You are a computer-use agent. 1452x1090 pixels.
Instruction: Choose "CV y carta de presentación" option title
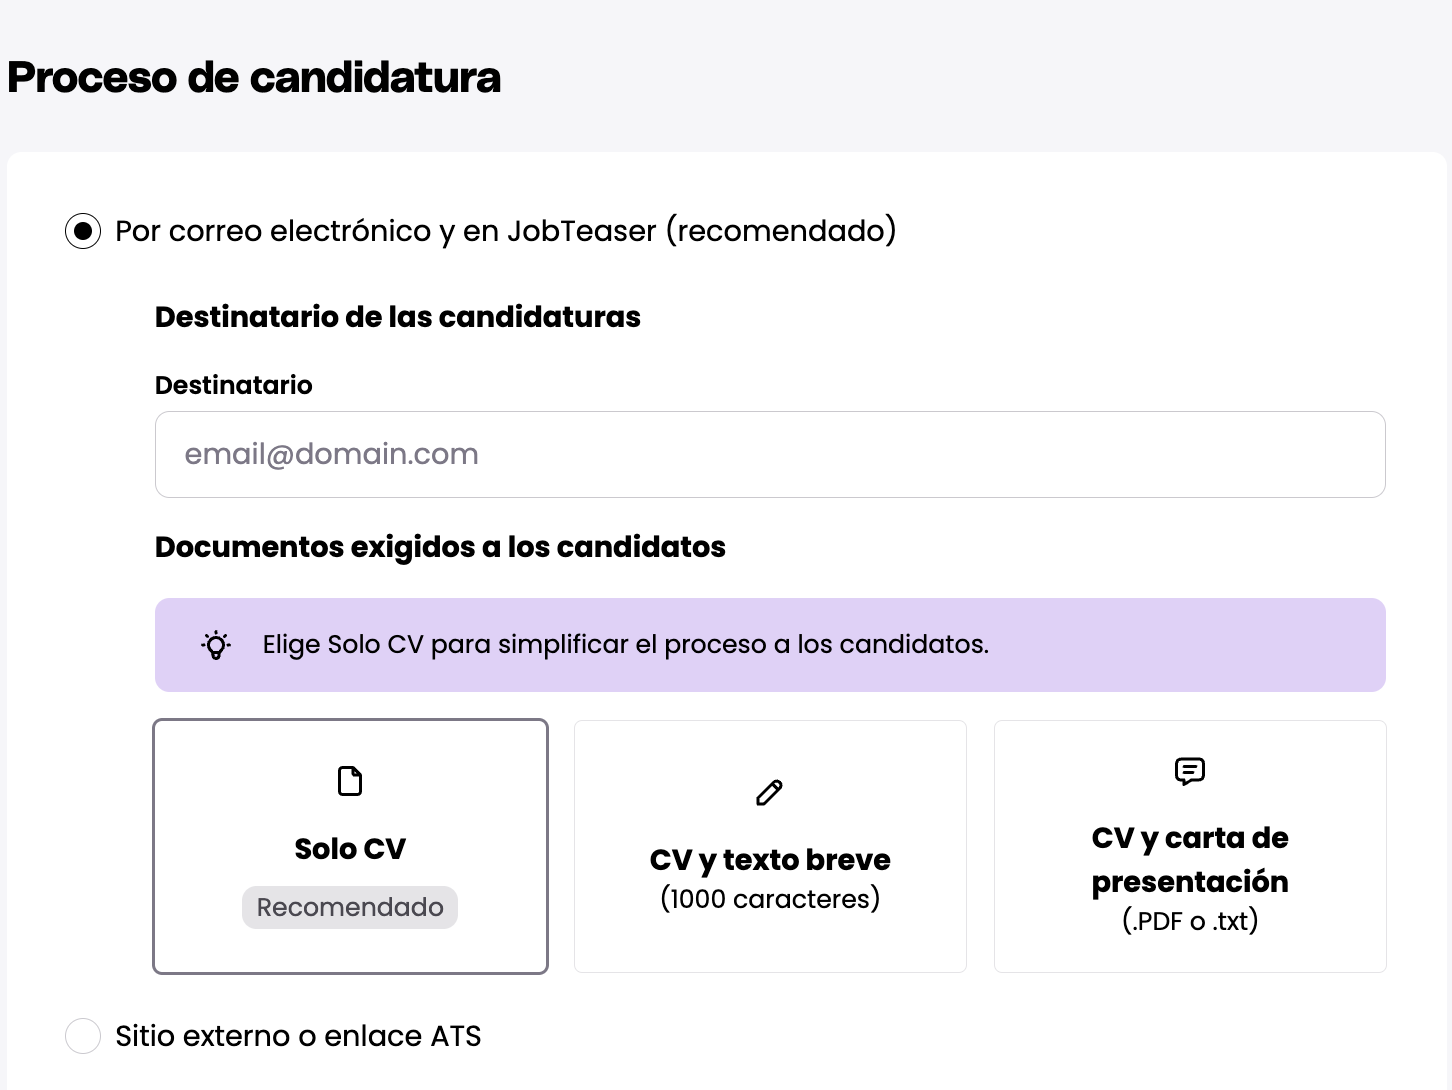[1190, 859]
